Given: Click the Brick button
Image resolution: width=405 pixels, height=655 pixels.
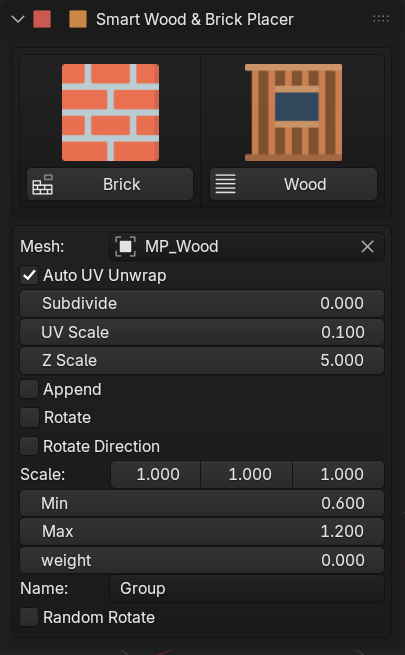Looking at the screenshot, I should (x=110, y=184).
